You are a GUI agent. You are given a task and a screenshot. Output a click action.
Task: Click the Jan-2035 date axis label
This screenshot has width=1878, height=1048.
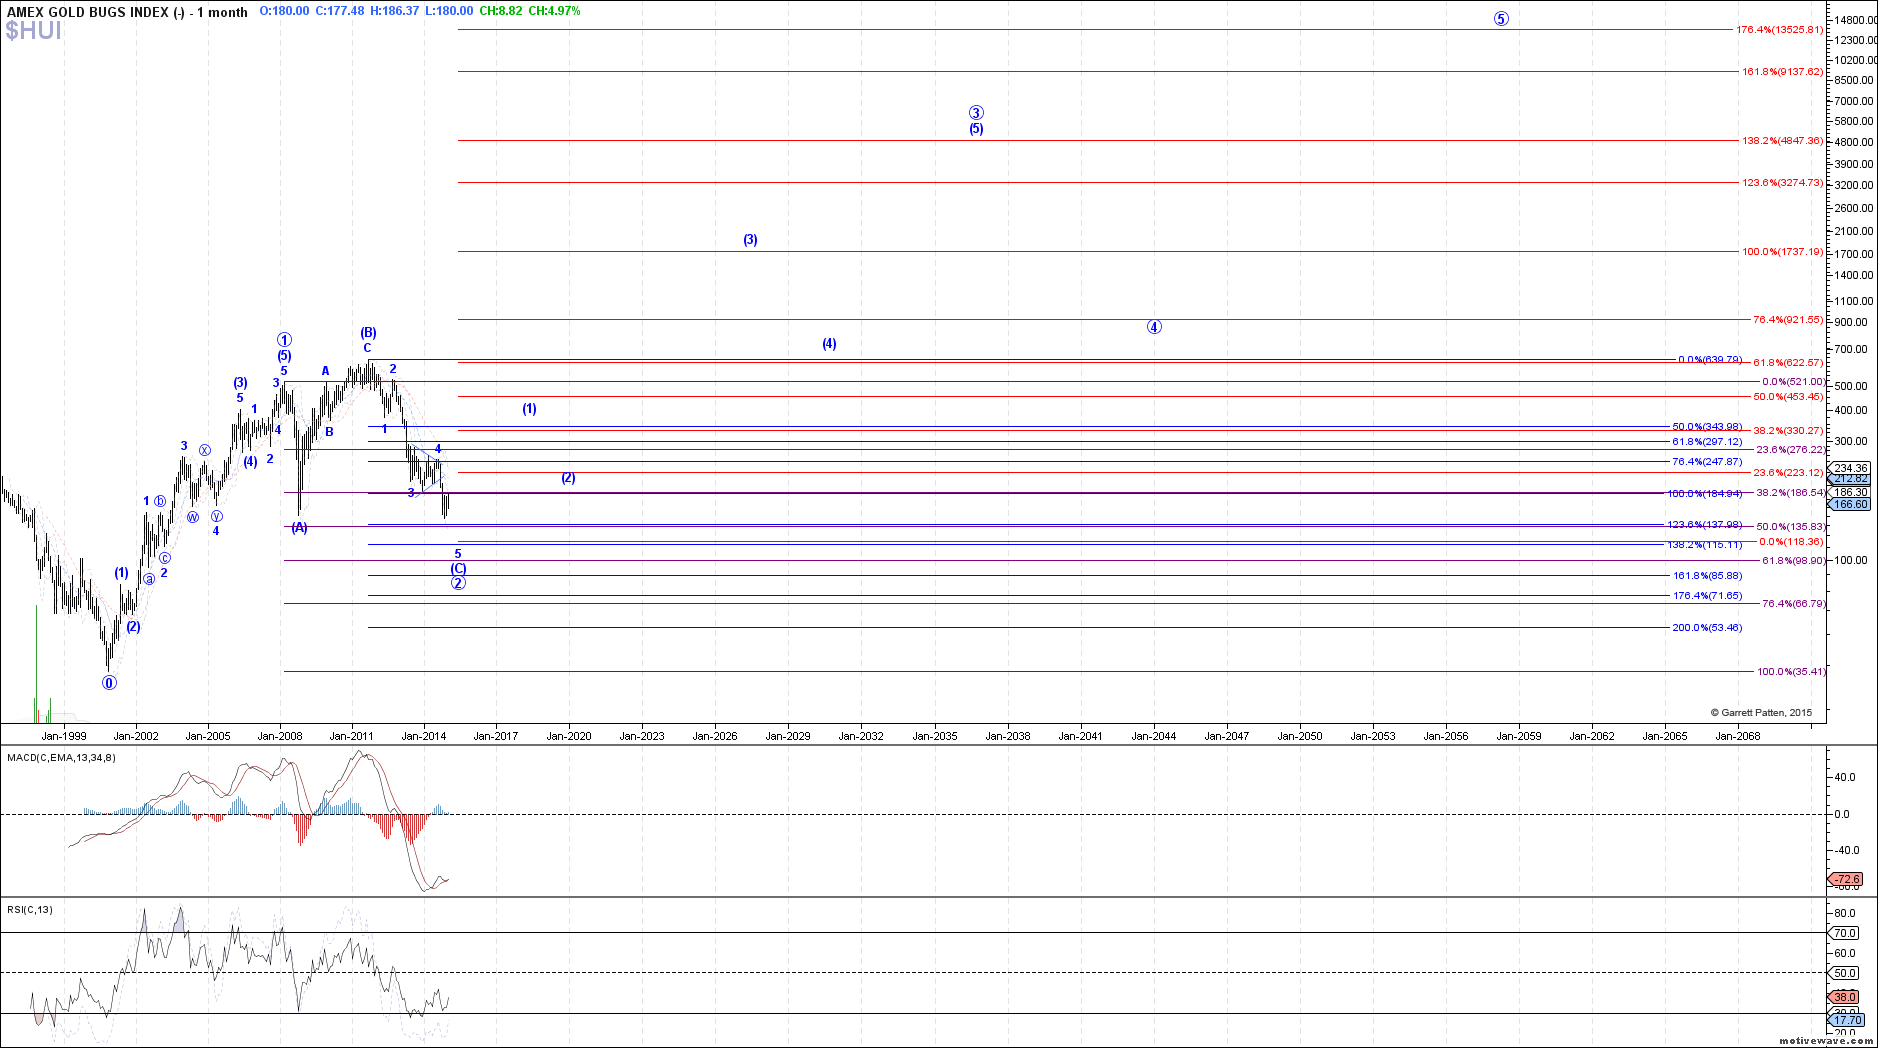[935, 736]
